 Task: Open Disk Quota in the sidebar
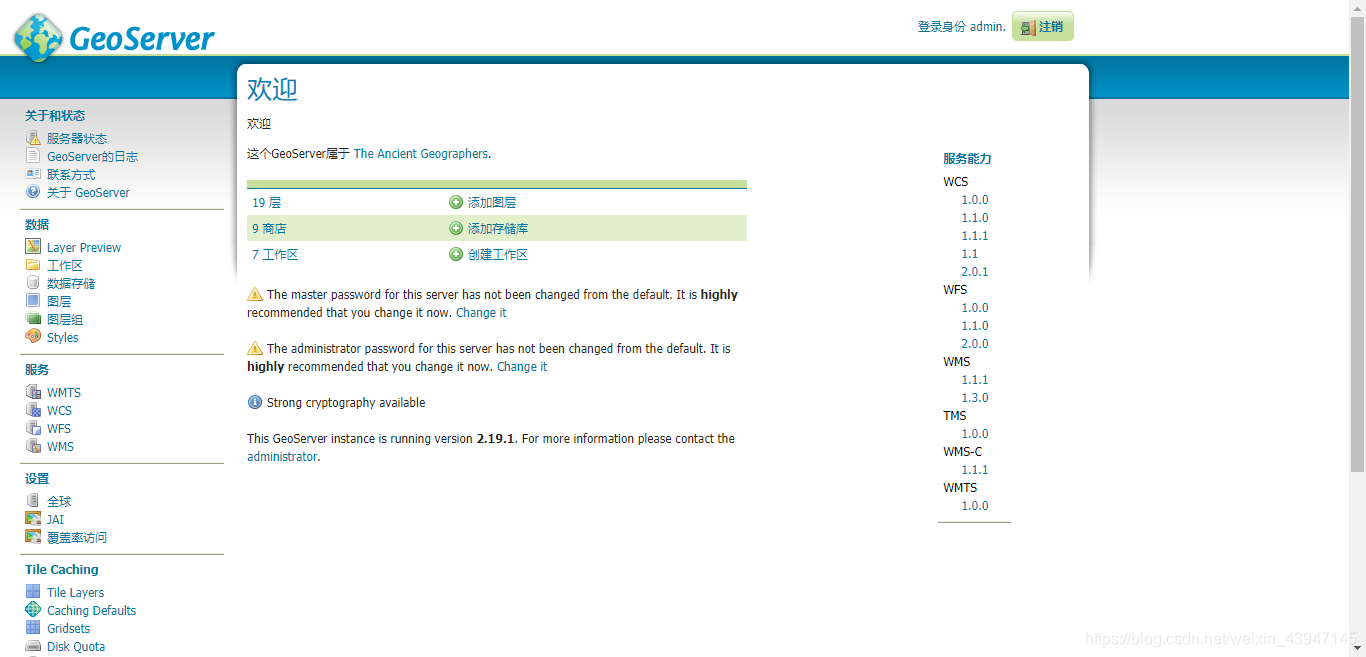pos(76,646)
